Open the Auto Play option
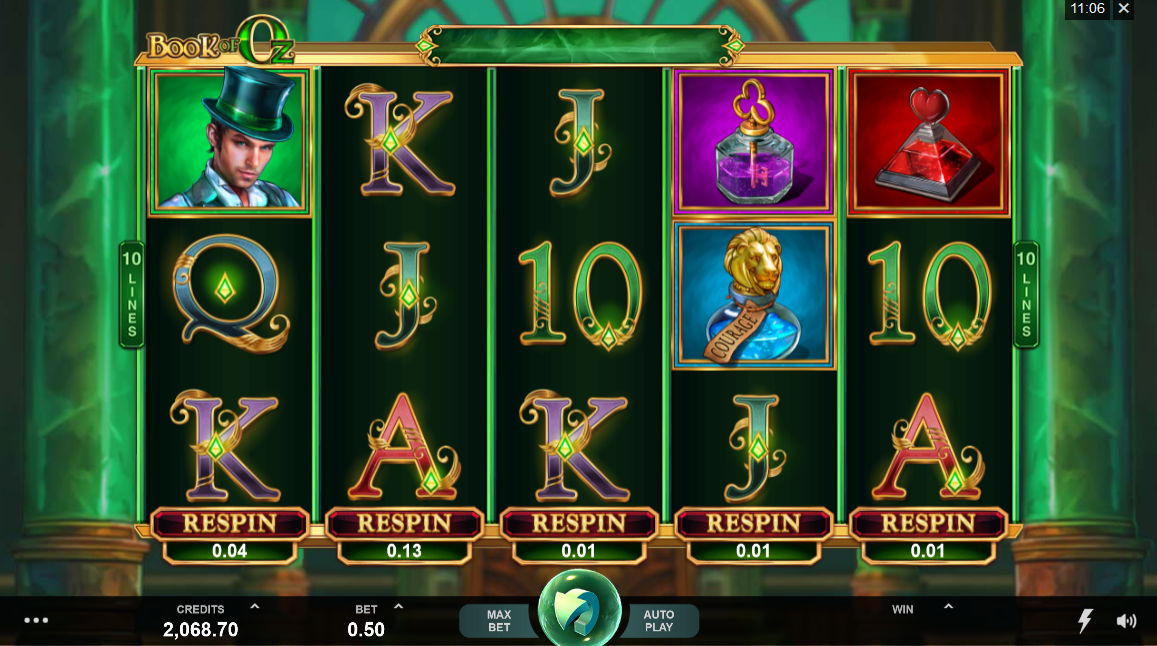Viewport: 1157px width, 646px height. tap(659, 620)
